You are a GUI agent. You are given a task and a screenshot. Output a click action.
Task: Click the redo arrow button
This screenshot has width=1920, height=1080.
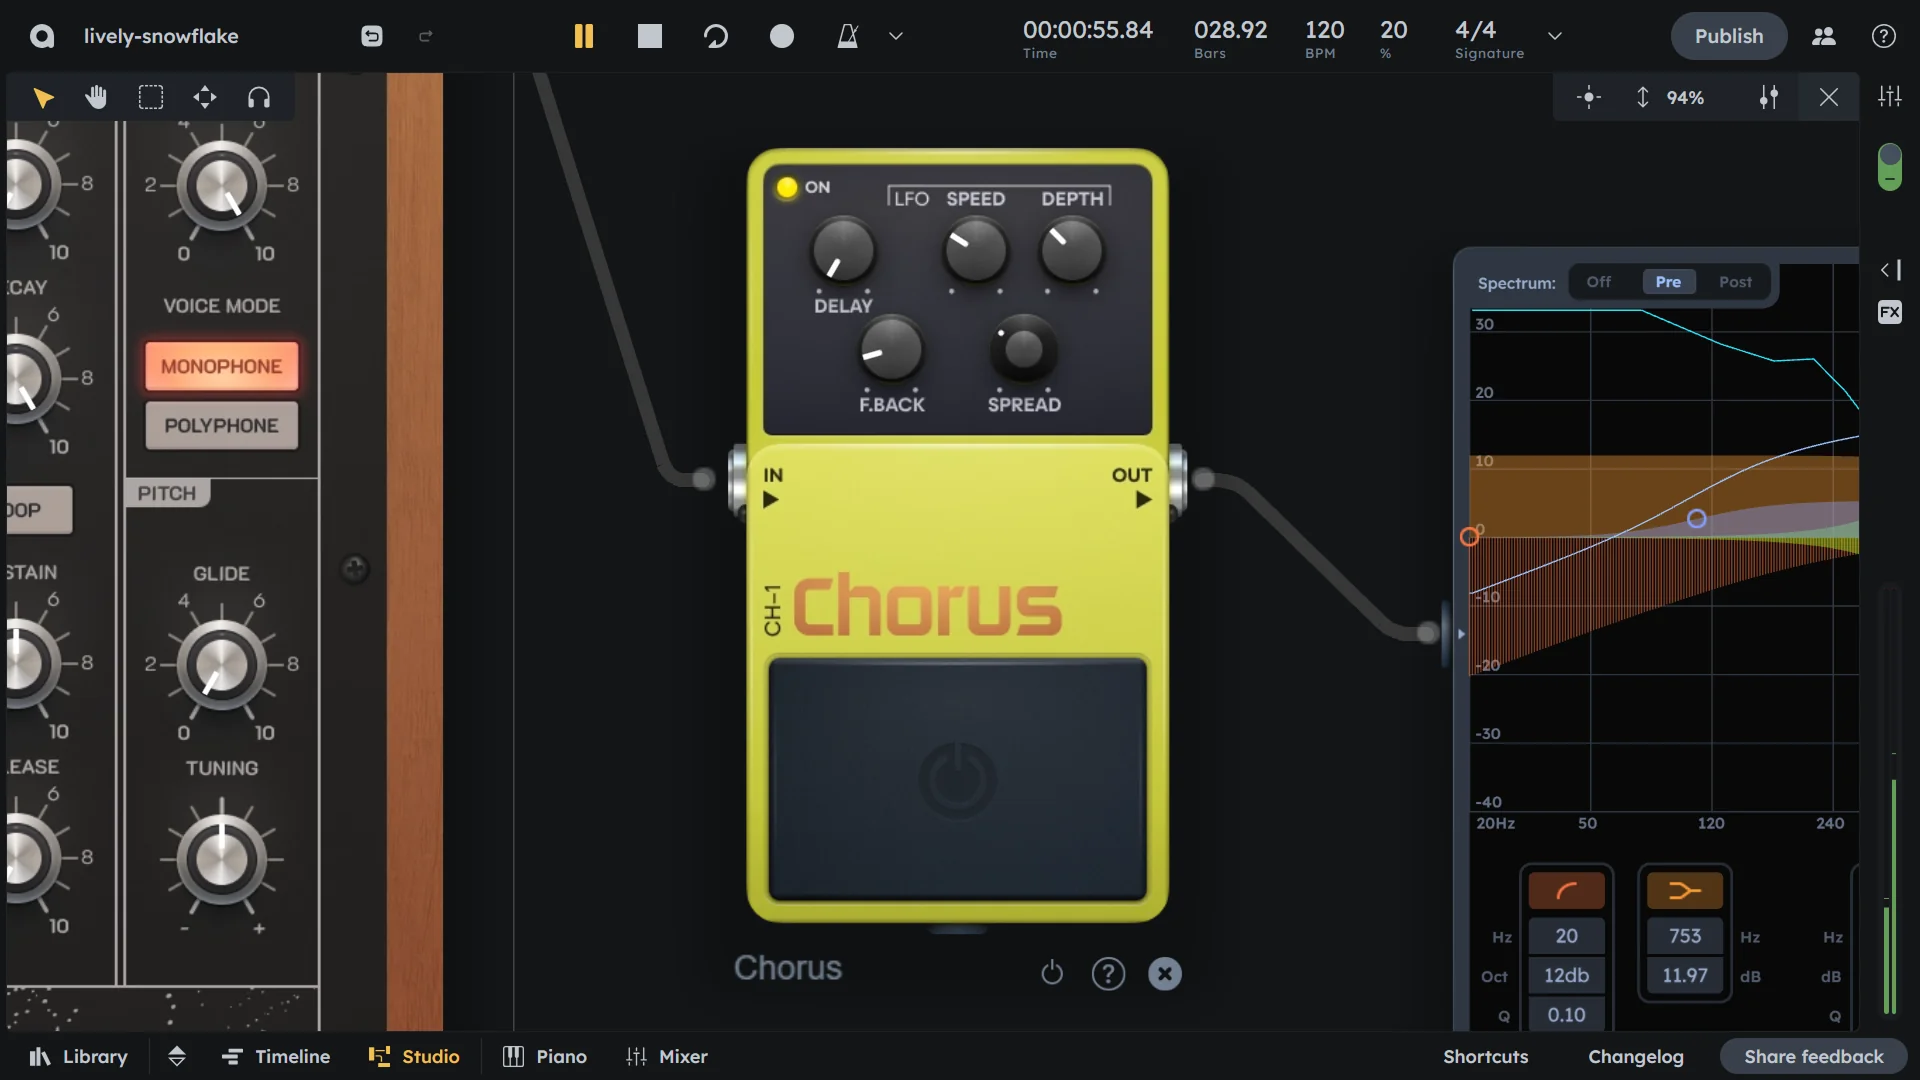point(425,36)
